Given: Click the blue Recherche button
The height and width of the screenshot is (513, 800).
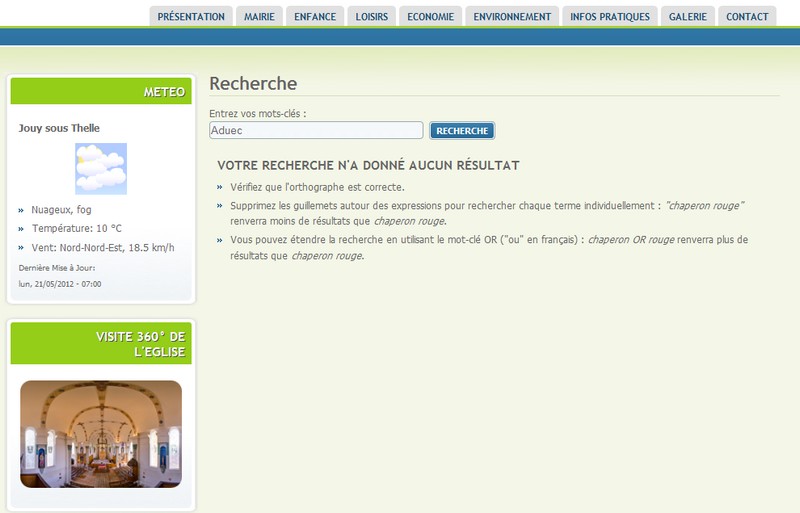Looking at the screenshot, I should [x=462, y=131].
